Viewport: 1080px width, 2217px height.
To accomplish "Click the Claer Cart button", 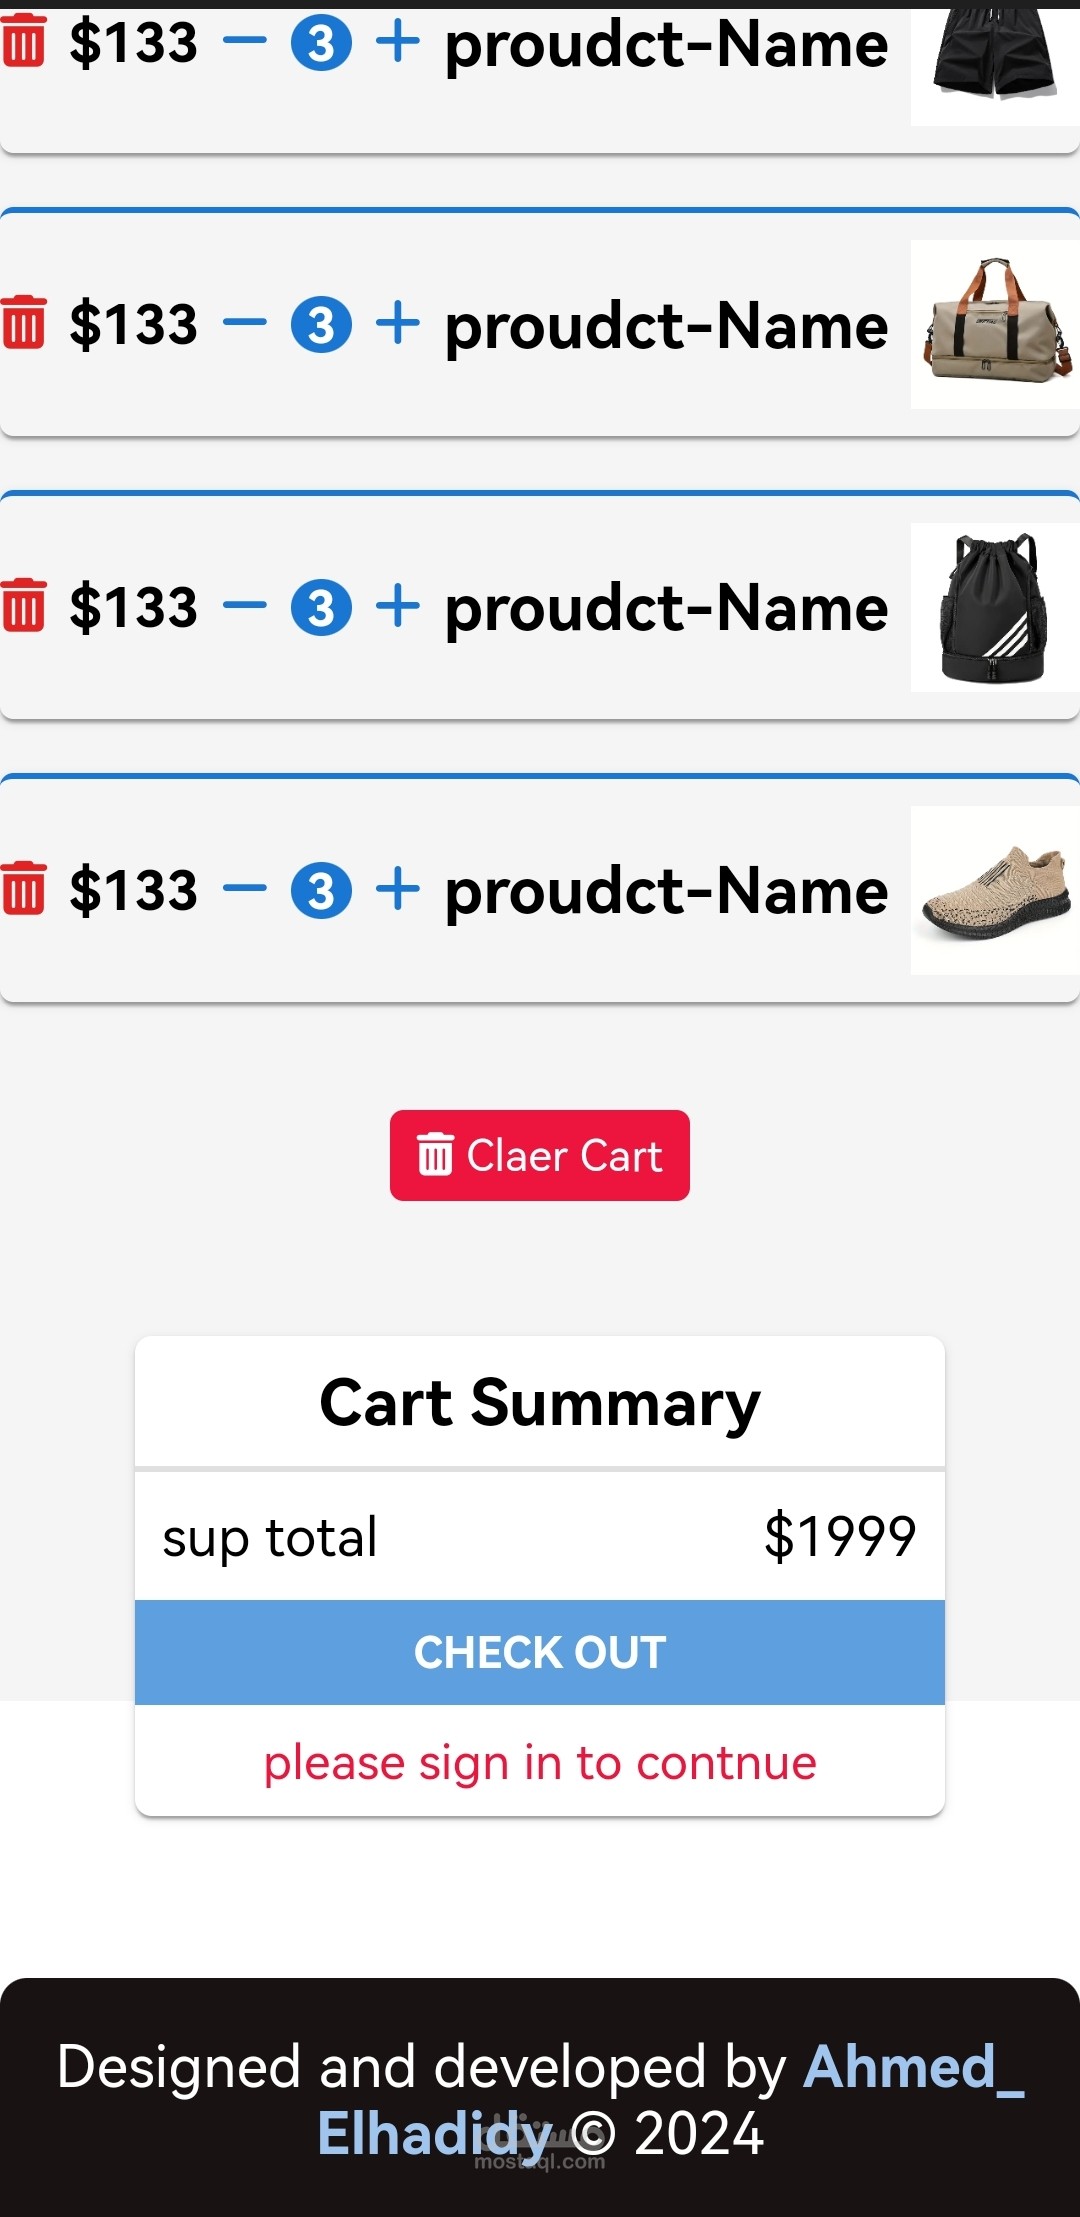I will tap(540, 1155).
